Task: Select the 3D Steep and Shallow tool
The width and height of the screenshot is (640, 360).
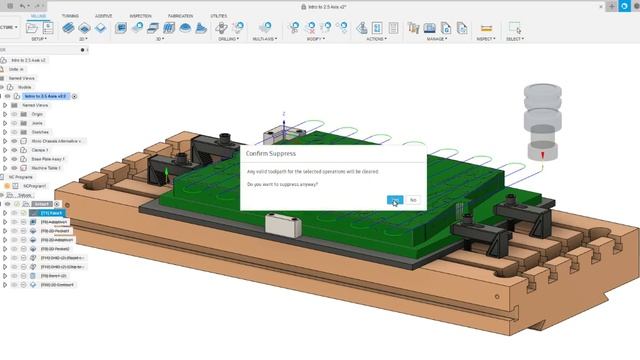Action: 153,28
